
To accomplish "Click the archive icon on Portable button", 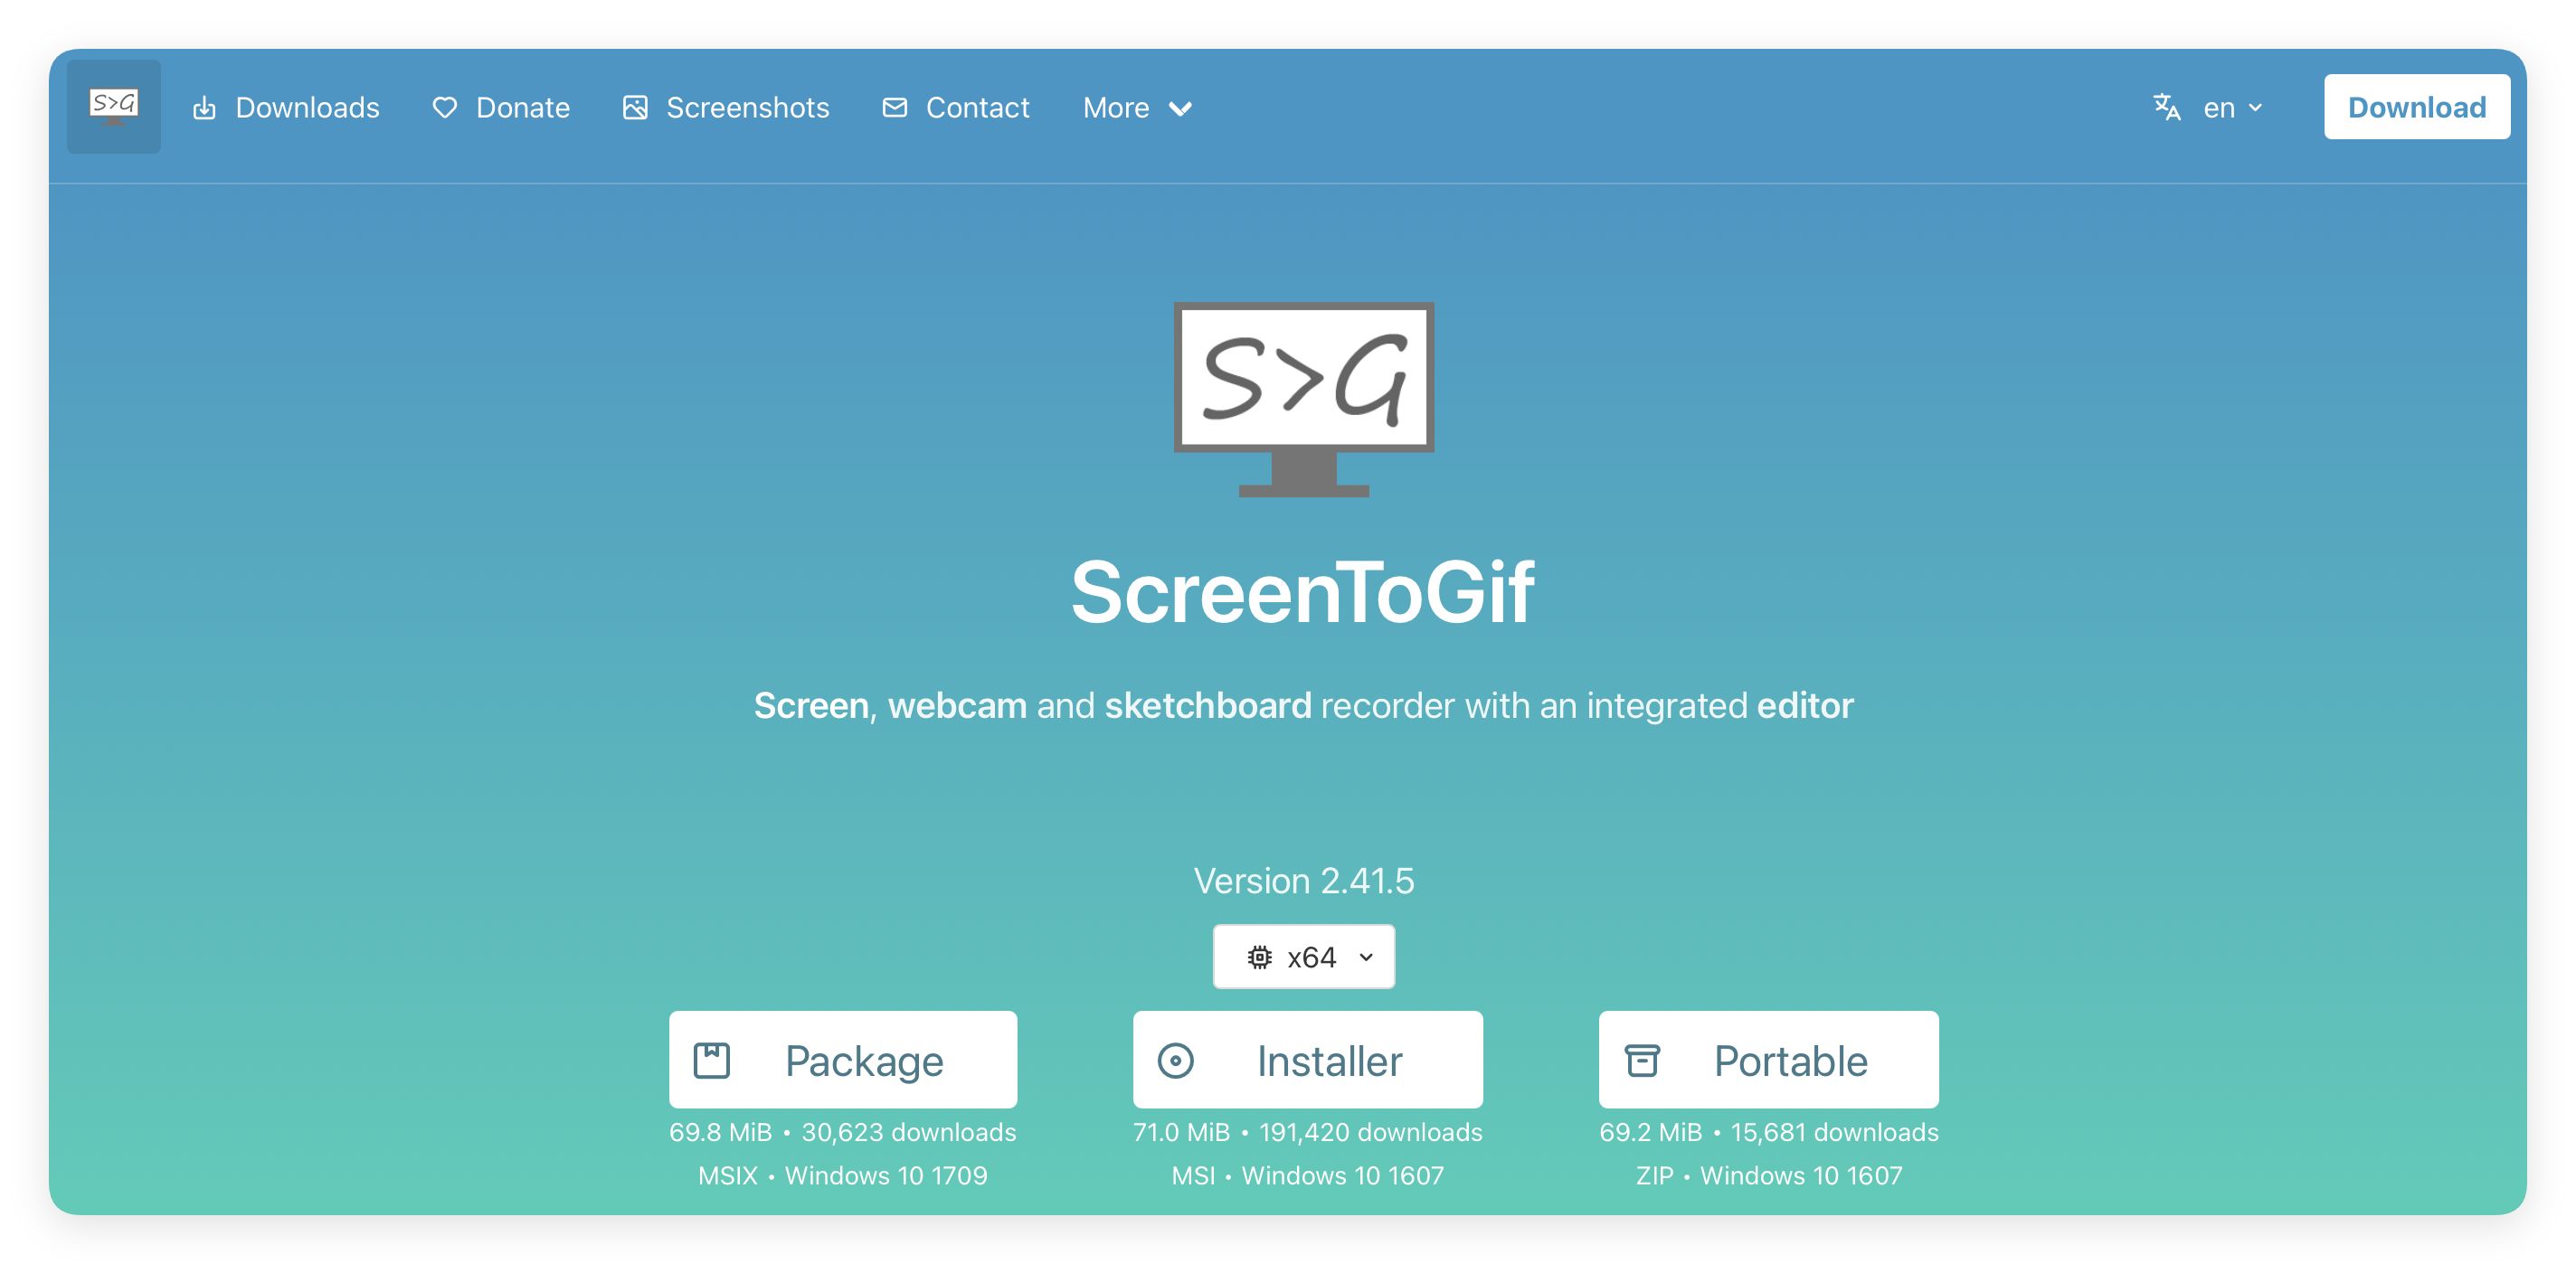I will (x=1642, y=1060).
